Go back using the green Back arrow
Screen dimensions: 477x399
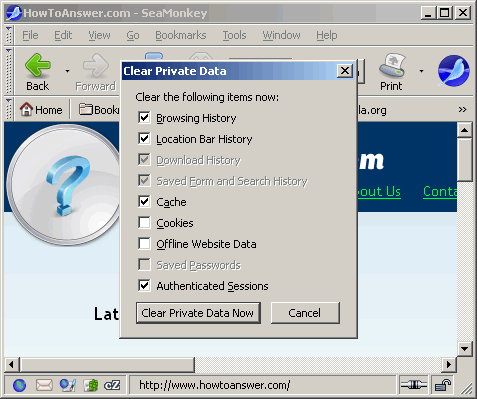click(38, 72)
